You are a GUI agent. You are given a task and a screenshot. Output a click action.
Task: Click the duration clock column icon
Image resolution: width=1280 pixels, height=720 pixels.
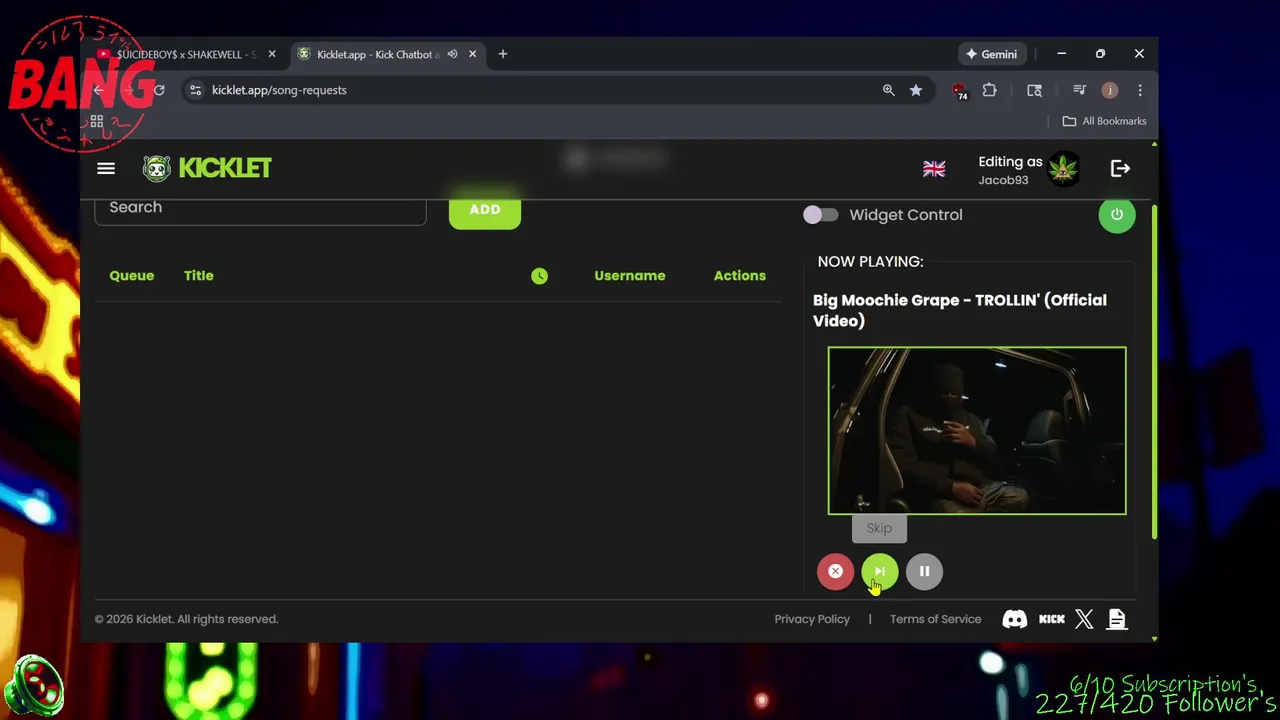click(x=539, y=276)
